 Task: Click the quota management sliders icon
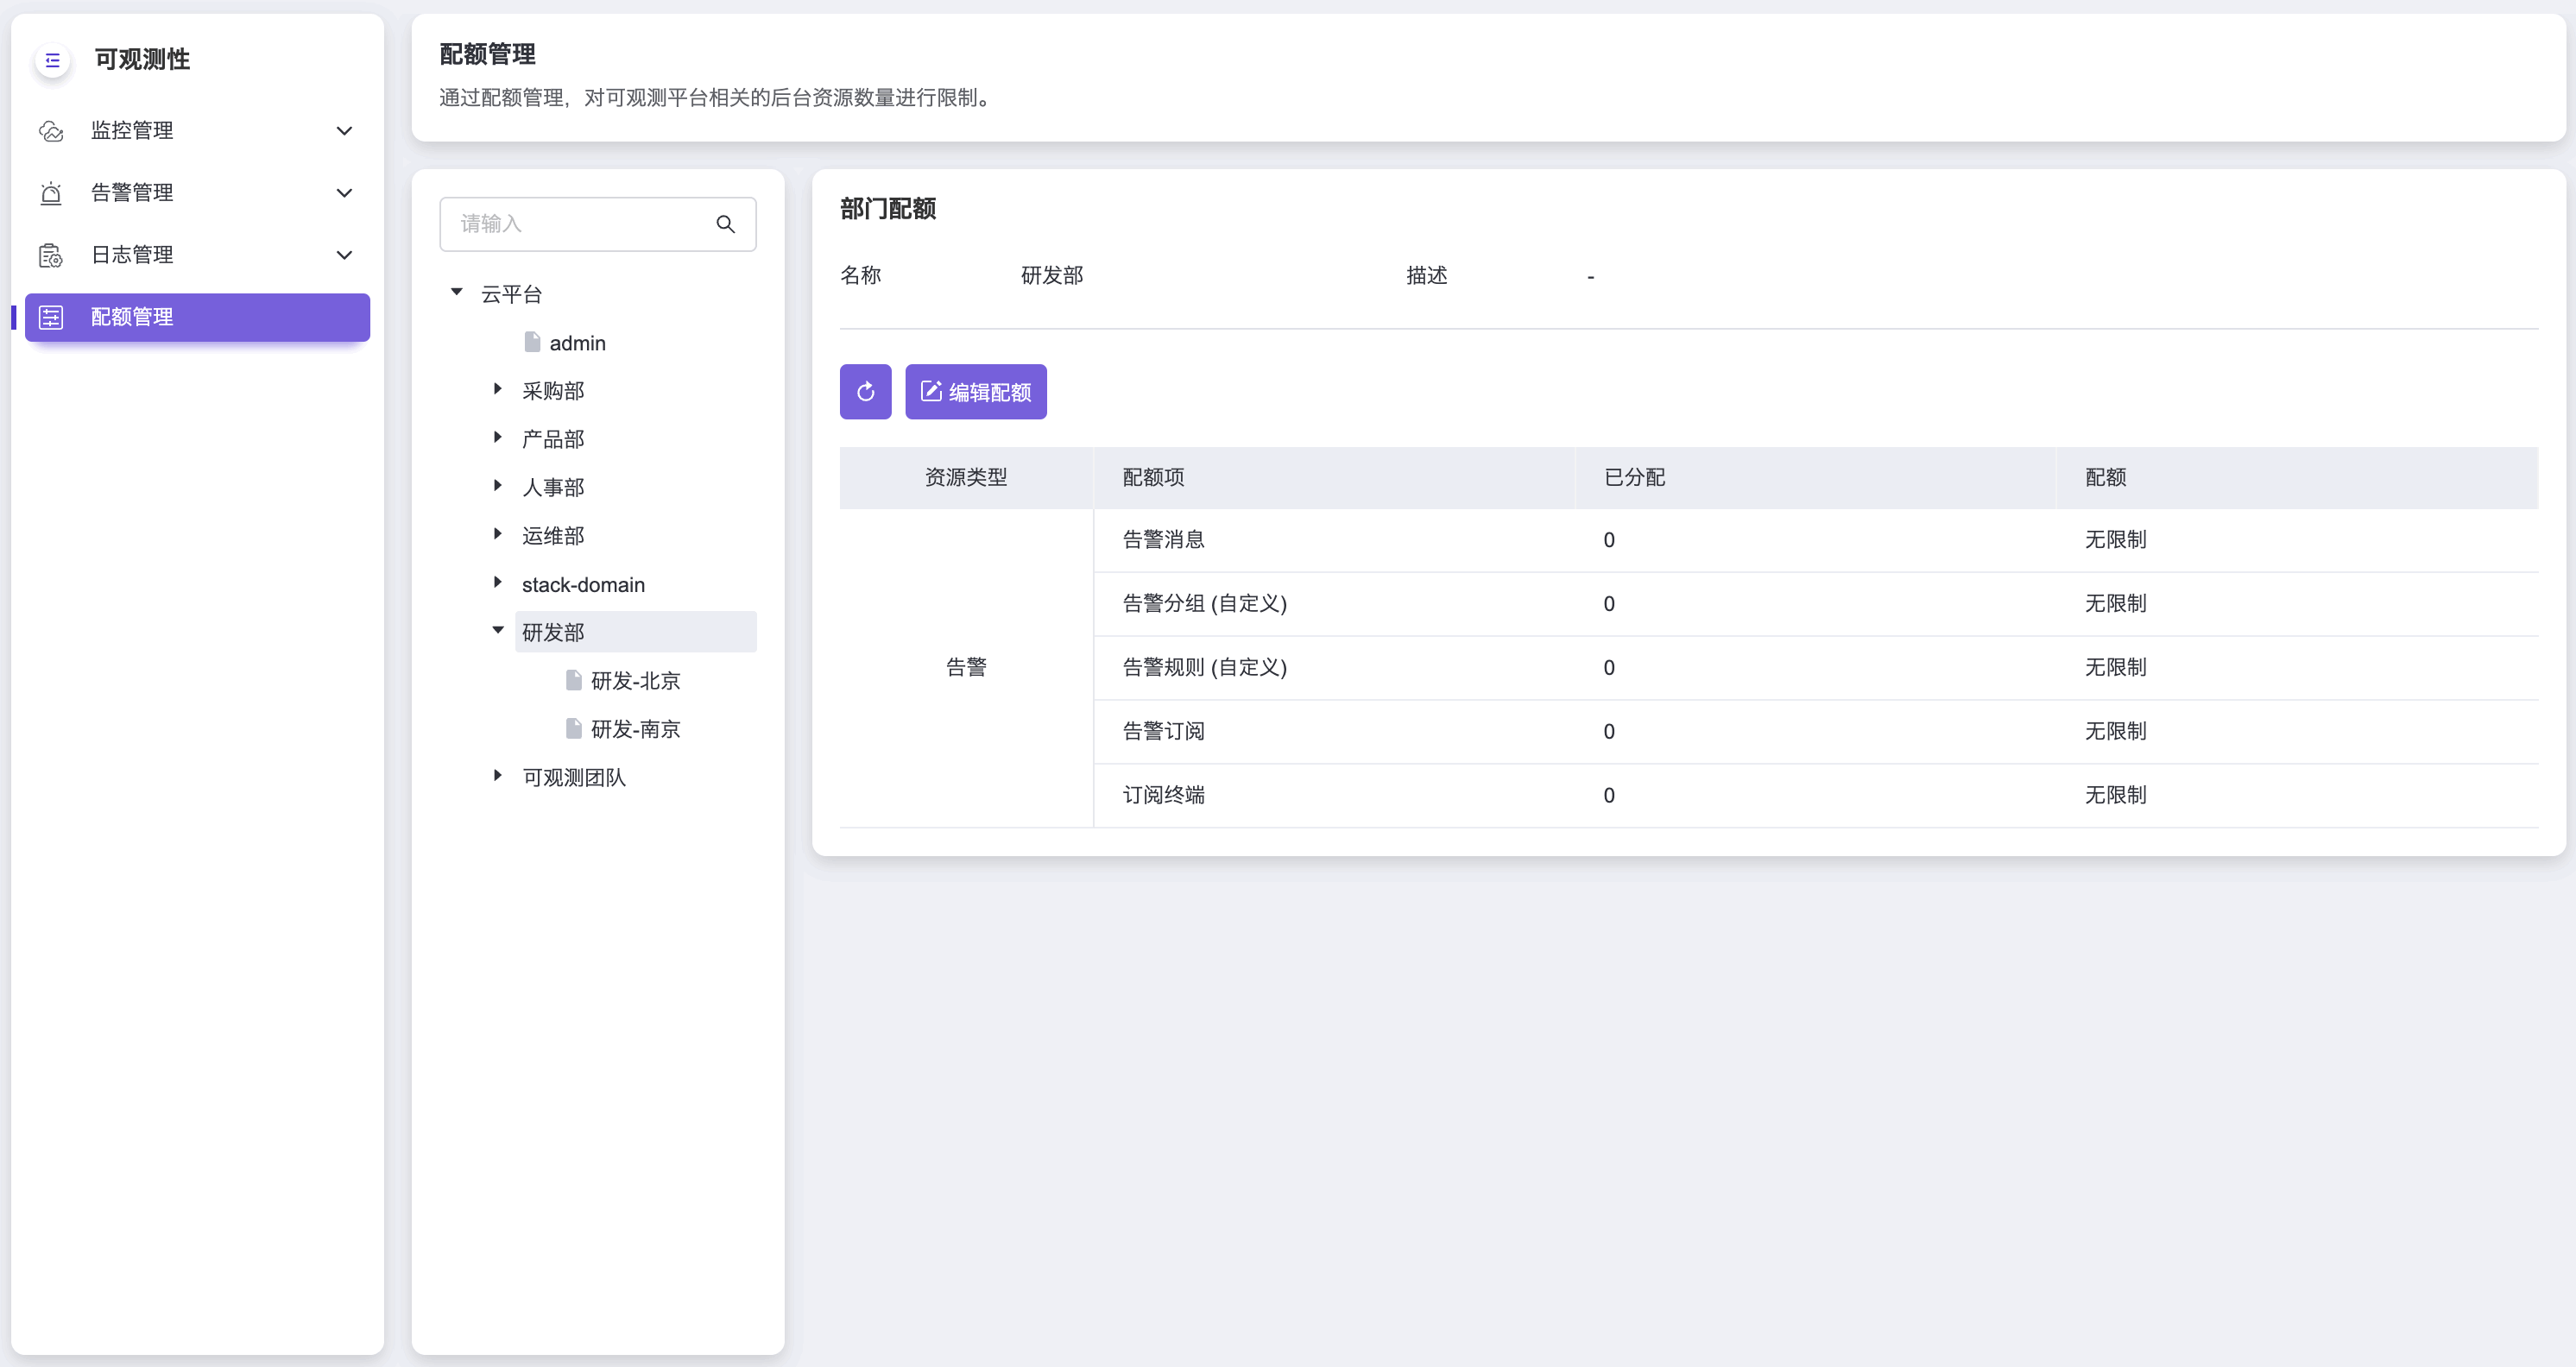click(x=51, y=317)
